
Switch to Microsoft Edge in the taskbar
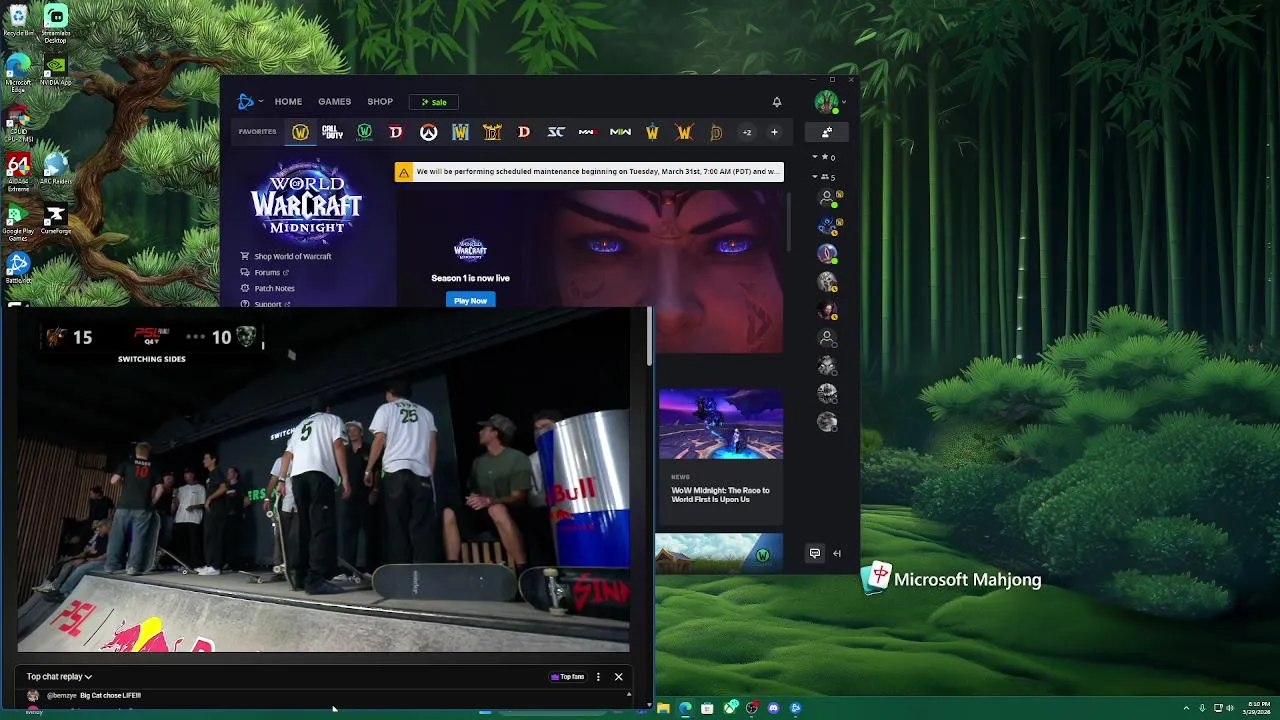click(x=685, y=708)
